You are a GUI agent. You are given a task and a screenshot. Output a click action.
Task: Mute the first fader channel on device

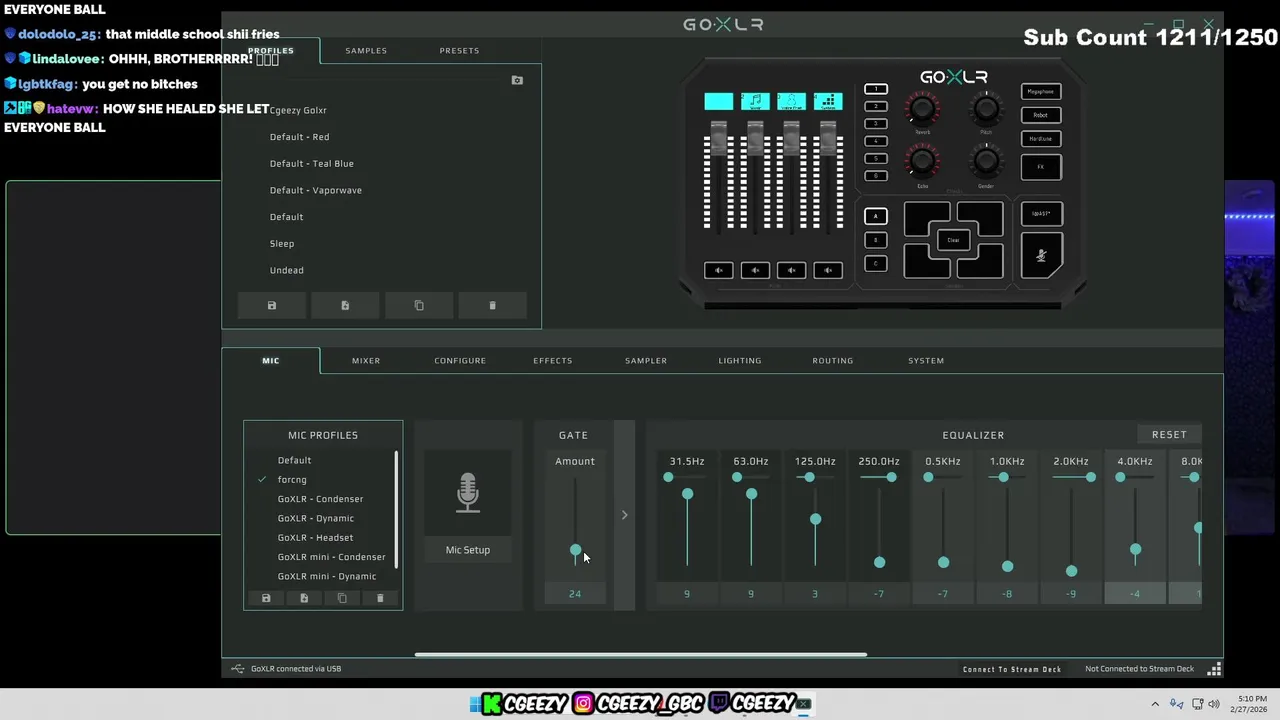pos(718,270)
